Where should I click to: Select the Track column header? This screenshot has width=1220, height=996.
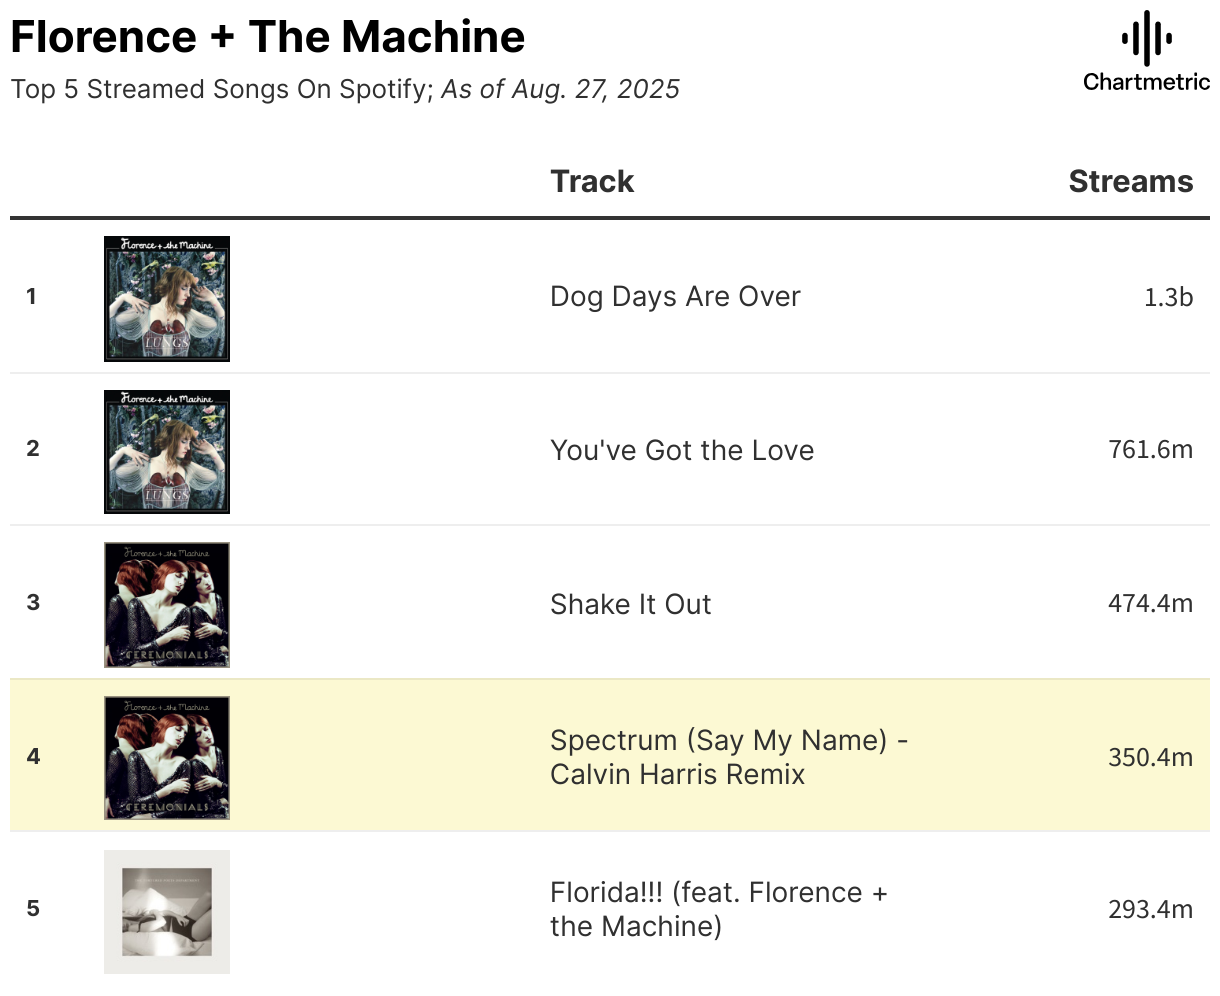pos(592,181)
